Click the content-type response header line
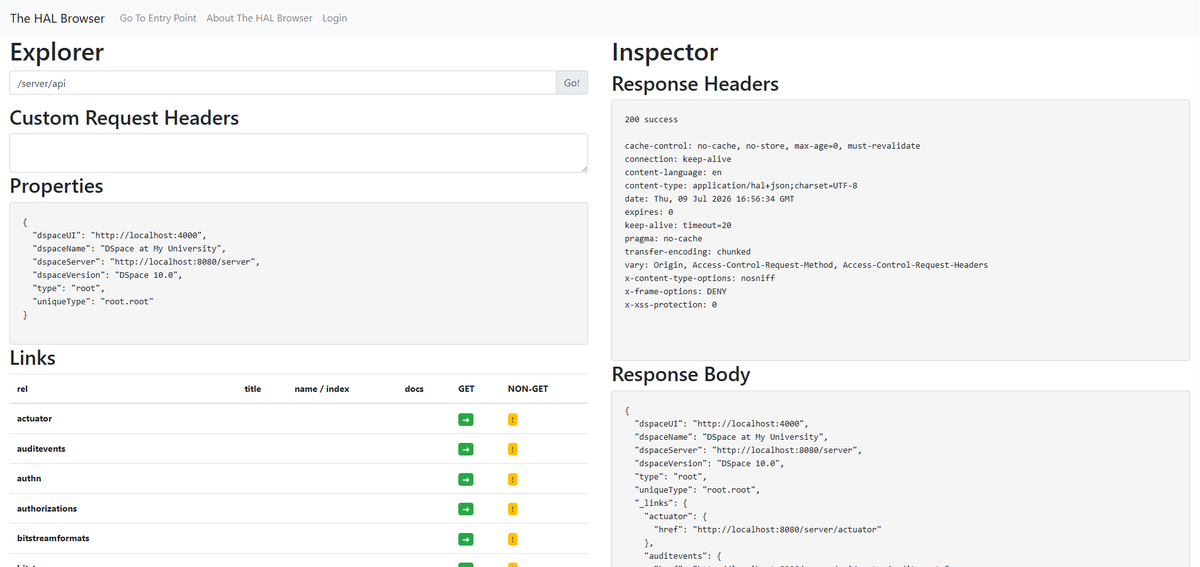This screenshot has width=1200, height=567. [741, 186]
